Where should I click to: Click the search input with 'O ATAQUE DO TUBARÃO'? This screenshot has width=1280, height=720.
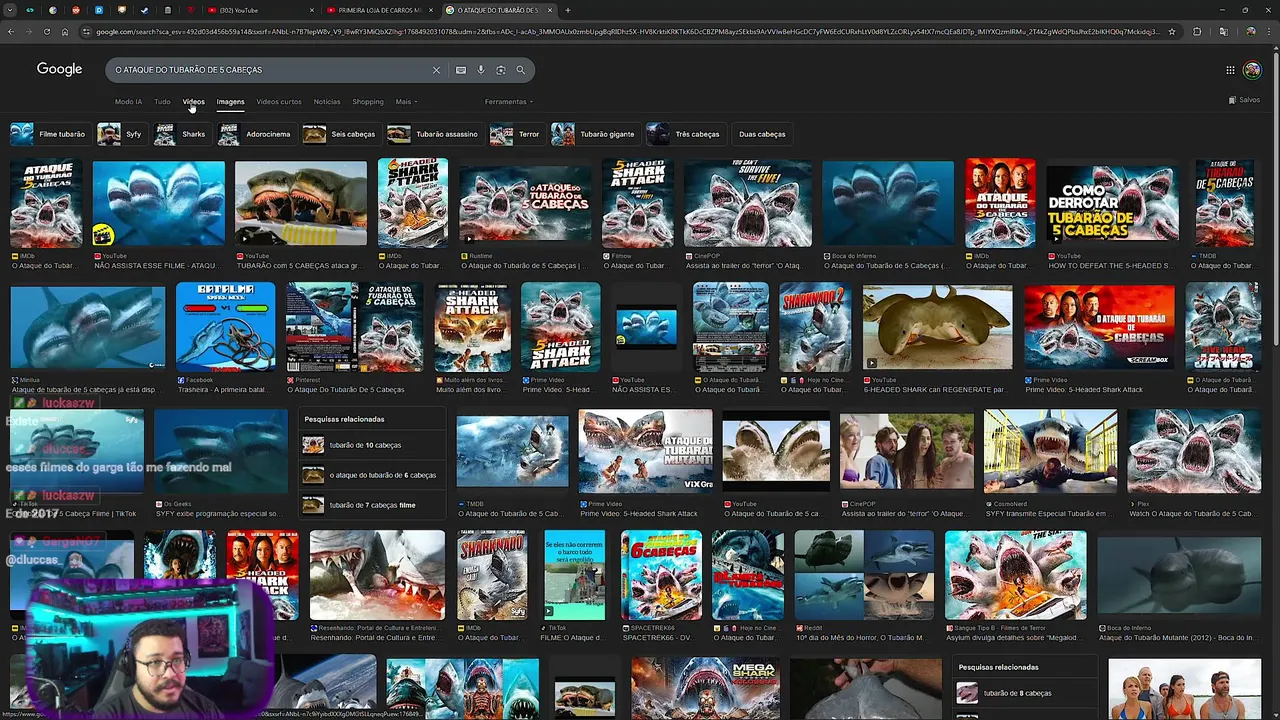pos(270,70)
